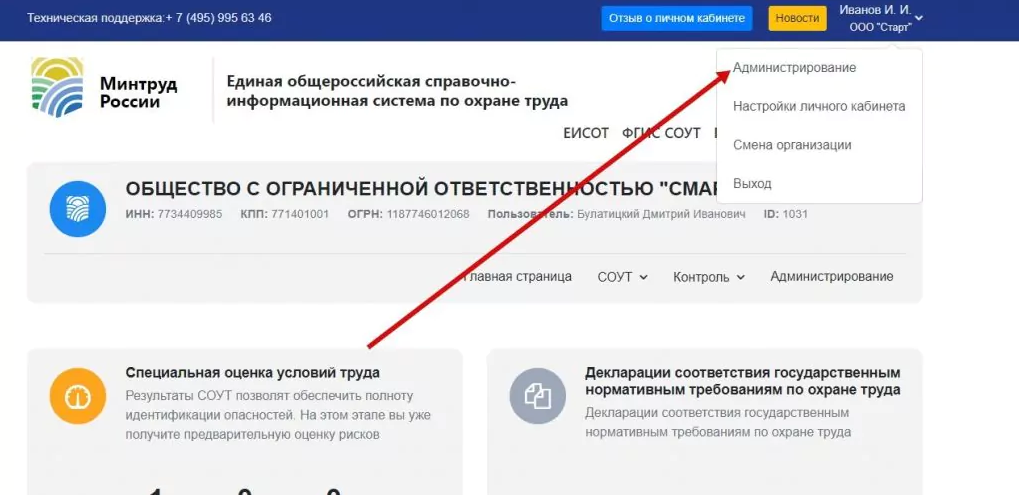The image size is (1019, 495).
Task: Click the orange Специальная оценка icon
Action: coord(77,396)
